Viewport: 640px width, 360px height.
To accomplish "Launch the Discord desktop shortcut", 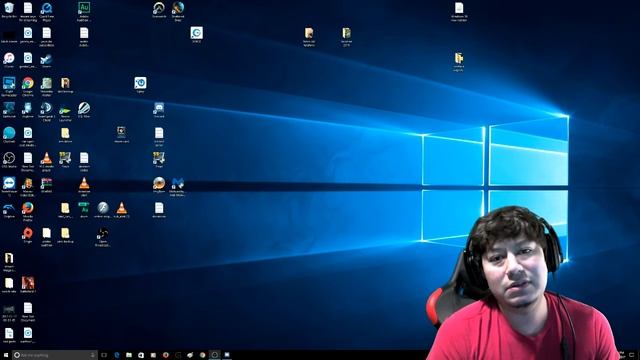I will [x=159, y=109].
